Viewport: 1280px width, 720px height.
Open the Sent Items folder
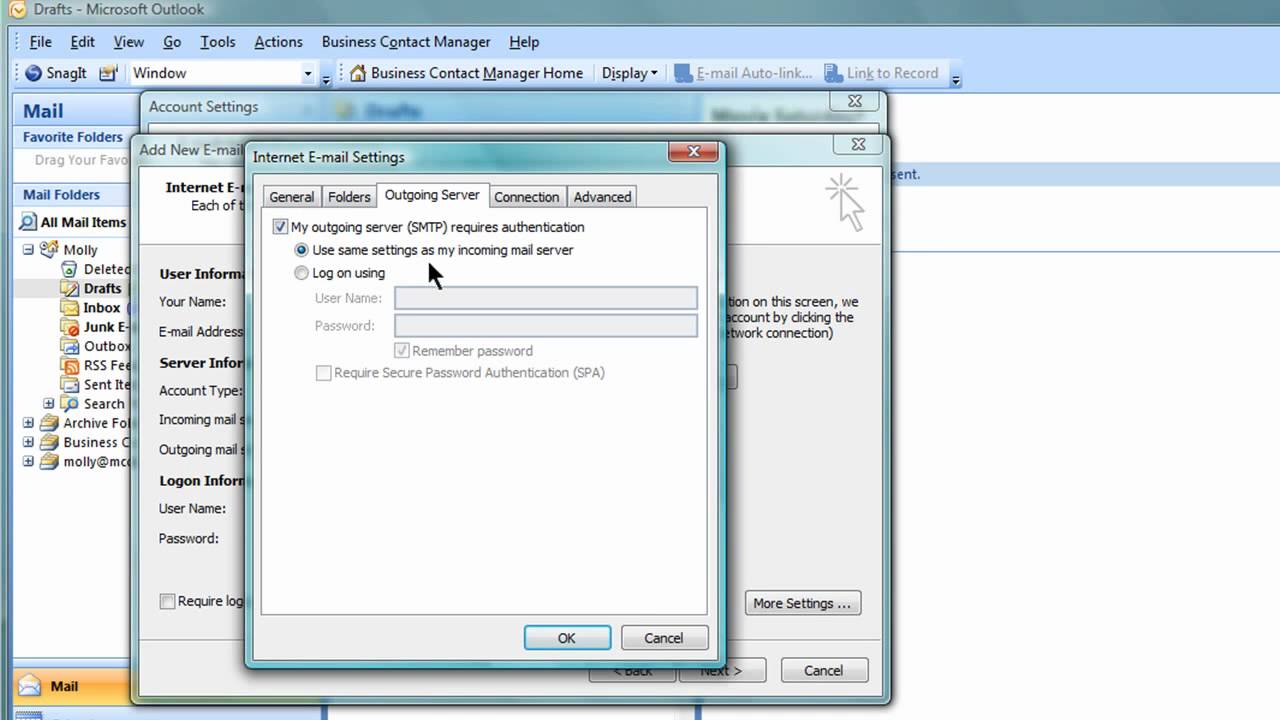point(95,384)
